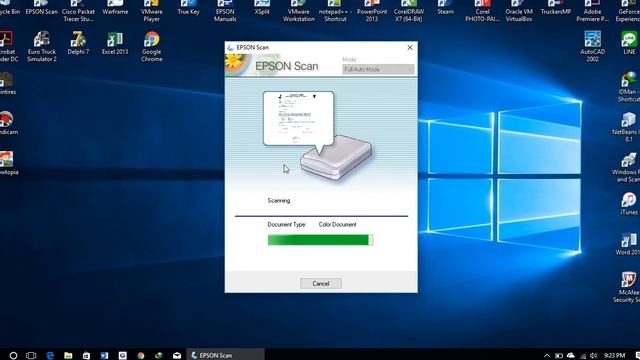The height and width of the screenshot is (360, 640).
Task: Click the EPSON Scan dialog title bar icon
Action: (230, 48)
